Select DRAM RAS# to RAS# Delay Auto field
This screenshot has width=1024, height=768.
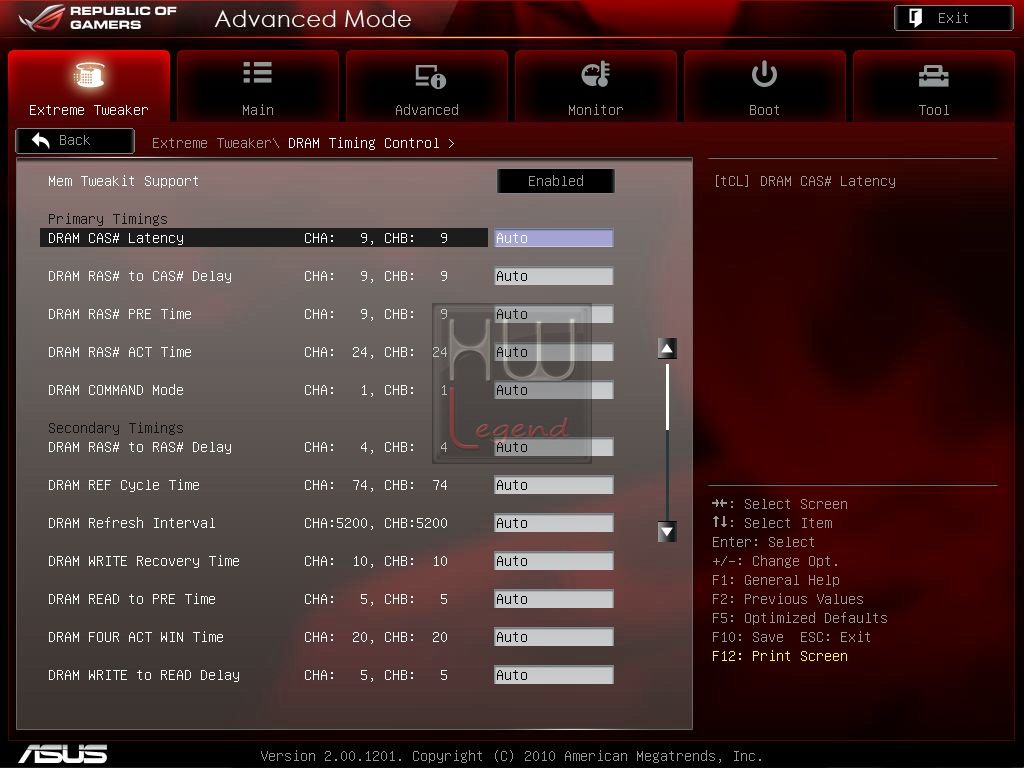point(554,447)
